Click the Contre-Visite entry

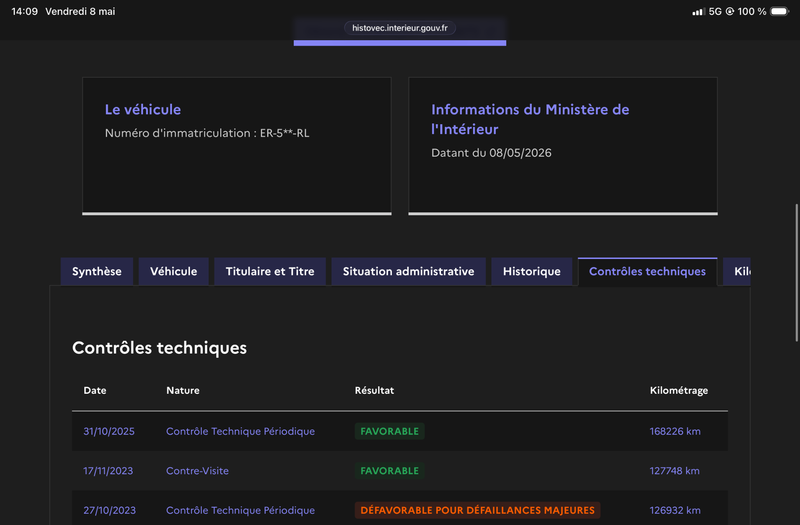point(197,471)
